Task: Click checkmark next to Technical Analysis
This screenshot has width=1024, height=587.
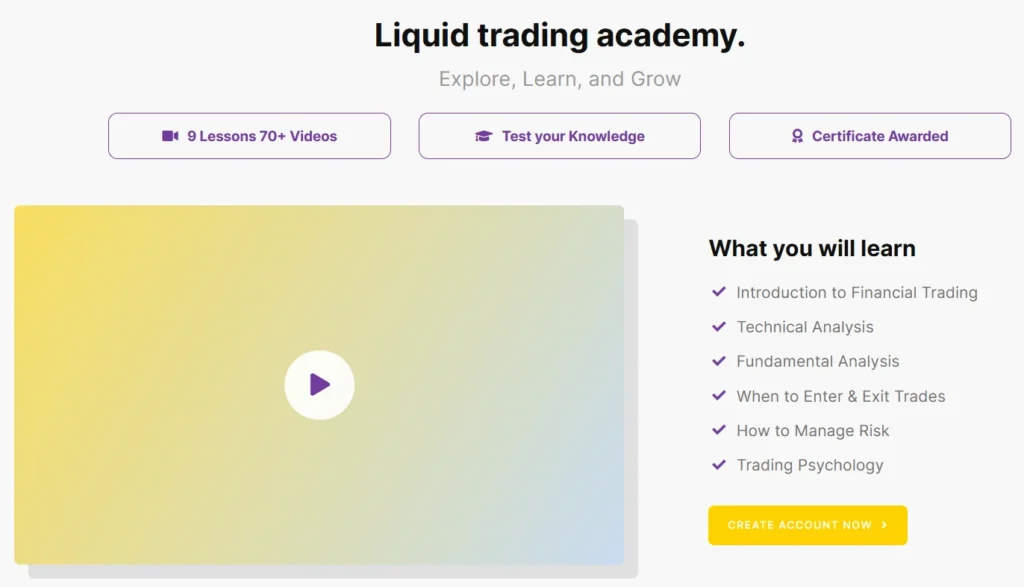Action: point(718,327)
